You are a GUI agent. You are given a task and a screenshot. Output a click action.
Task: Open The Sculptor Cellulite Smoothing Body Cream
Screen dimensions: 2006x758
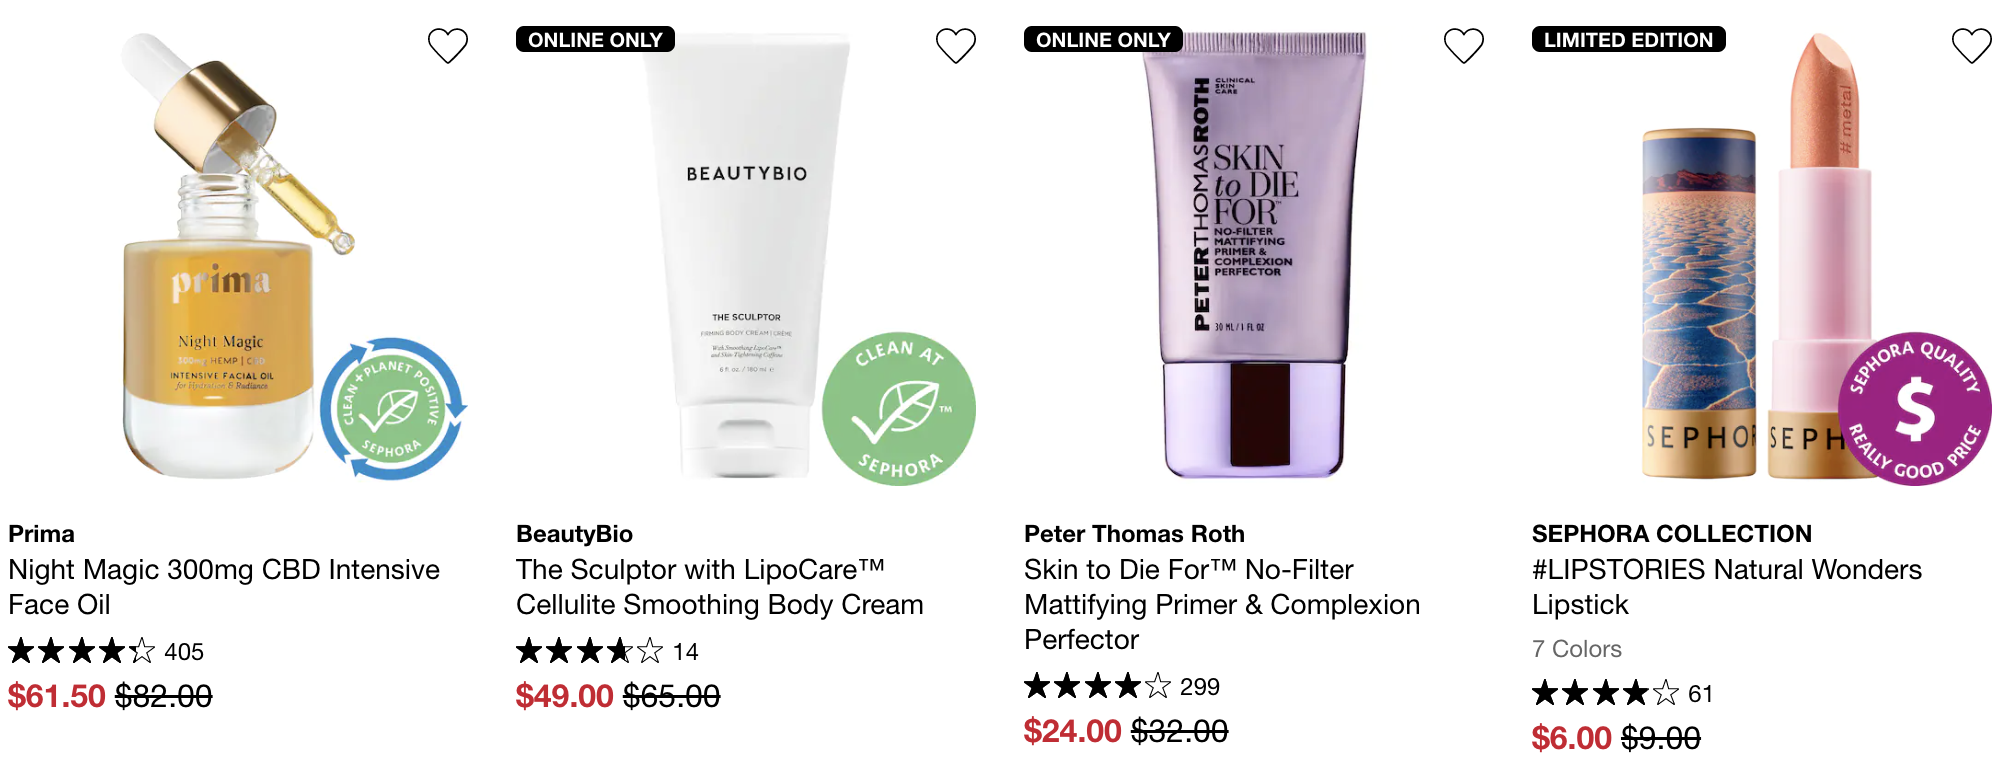tap(720, 587)
